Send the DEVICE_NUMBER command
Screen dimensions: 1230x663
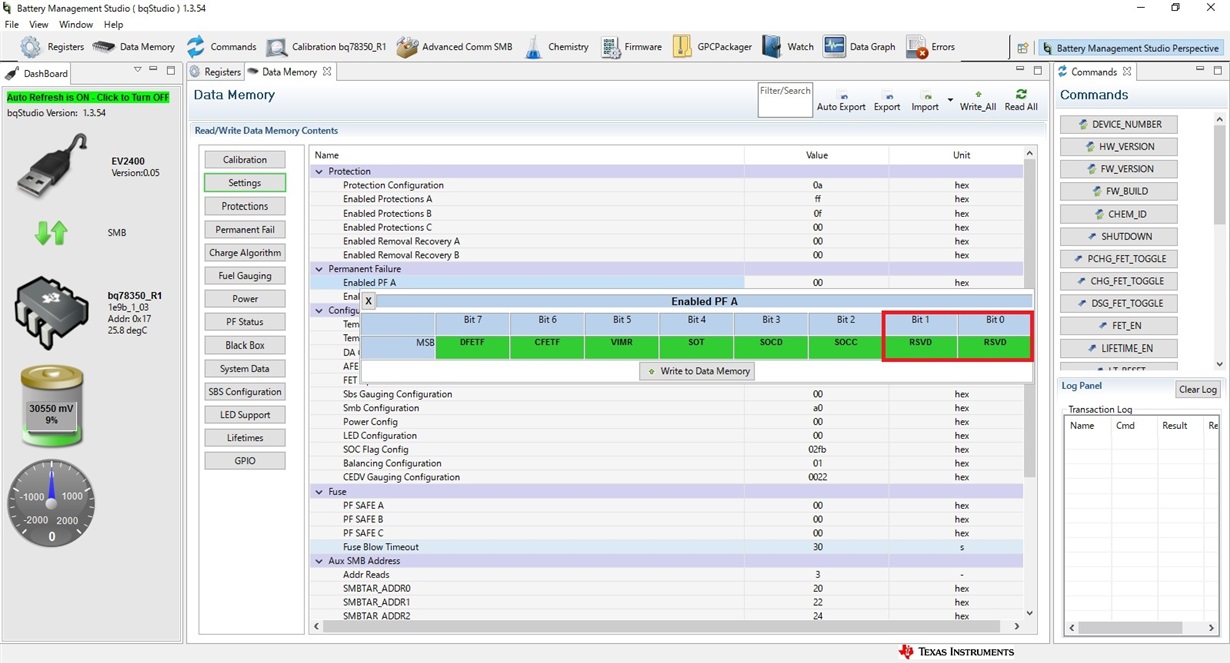click(x=1119, y=124)
